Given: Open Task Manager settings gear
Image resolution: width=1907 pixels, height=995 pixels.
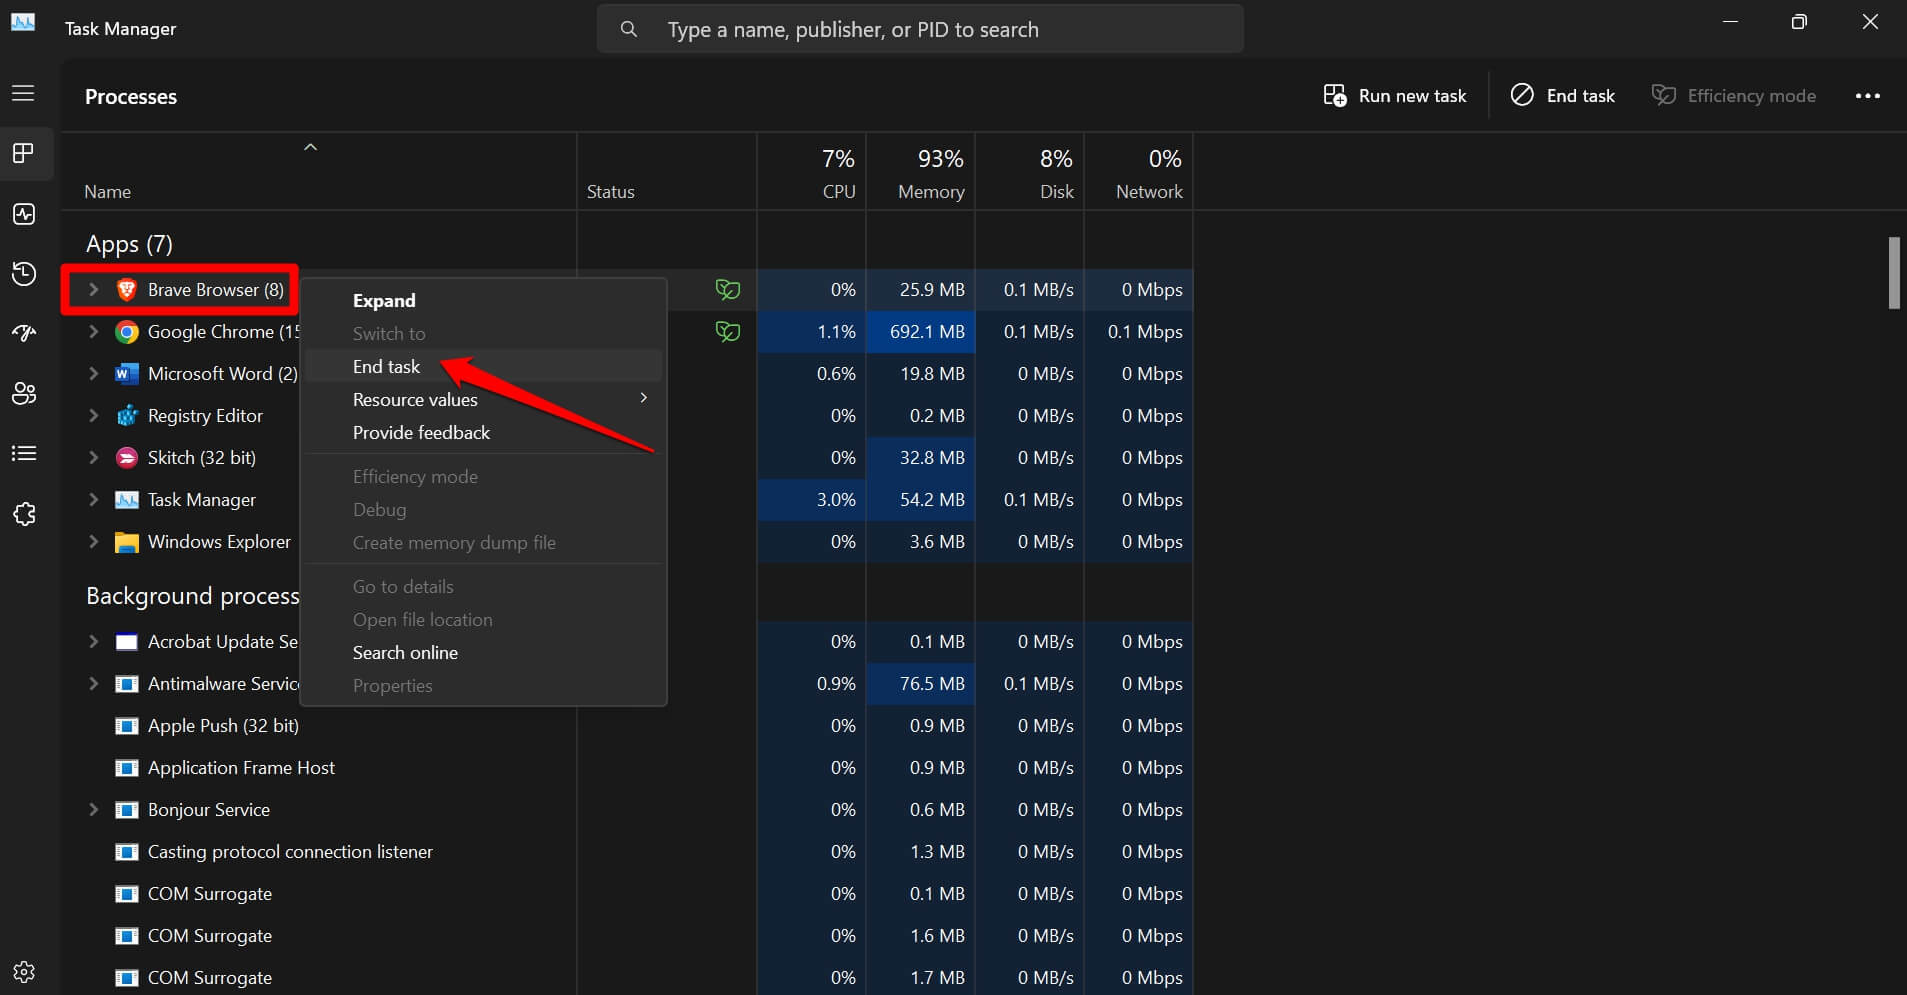Looking at the screenshot, I should 24,971.
